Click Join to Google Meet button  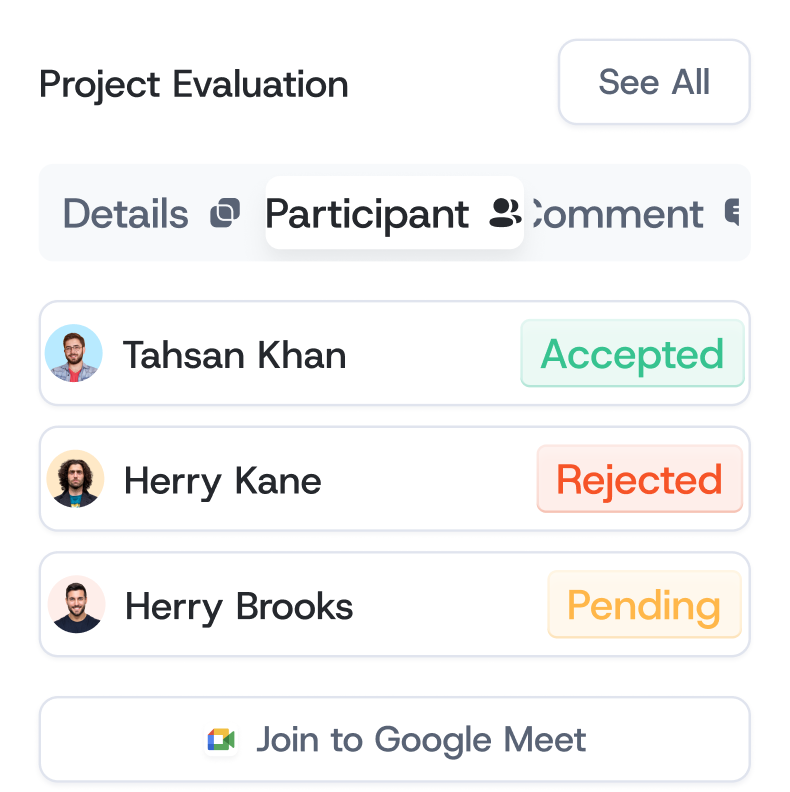click(394, 740)
